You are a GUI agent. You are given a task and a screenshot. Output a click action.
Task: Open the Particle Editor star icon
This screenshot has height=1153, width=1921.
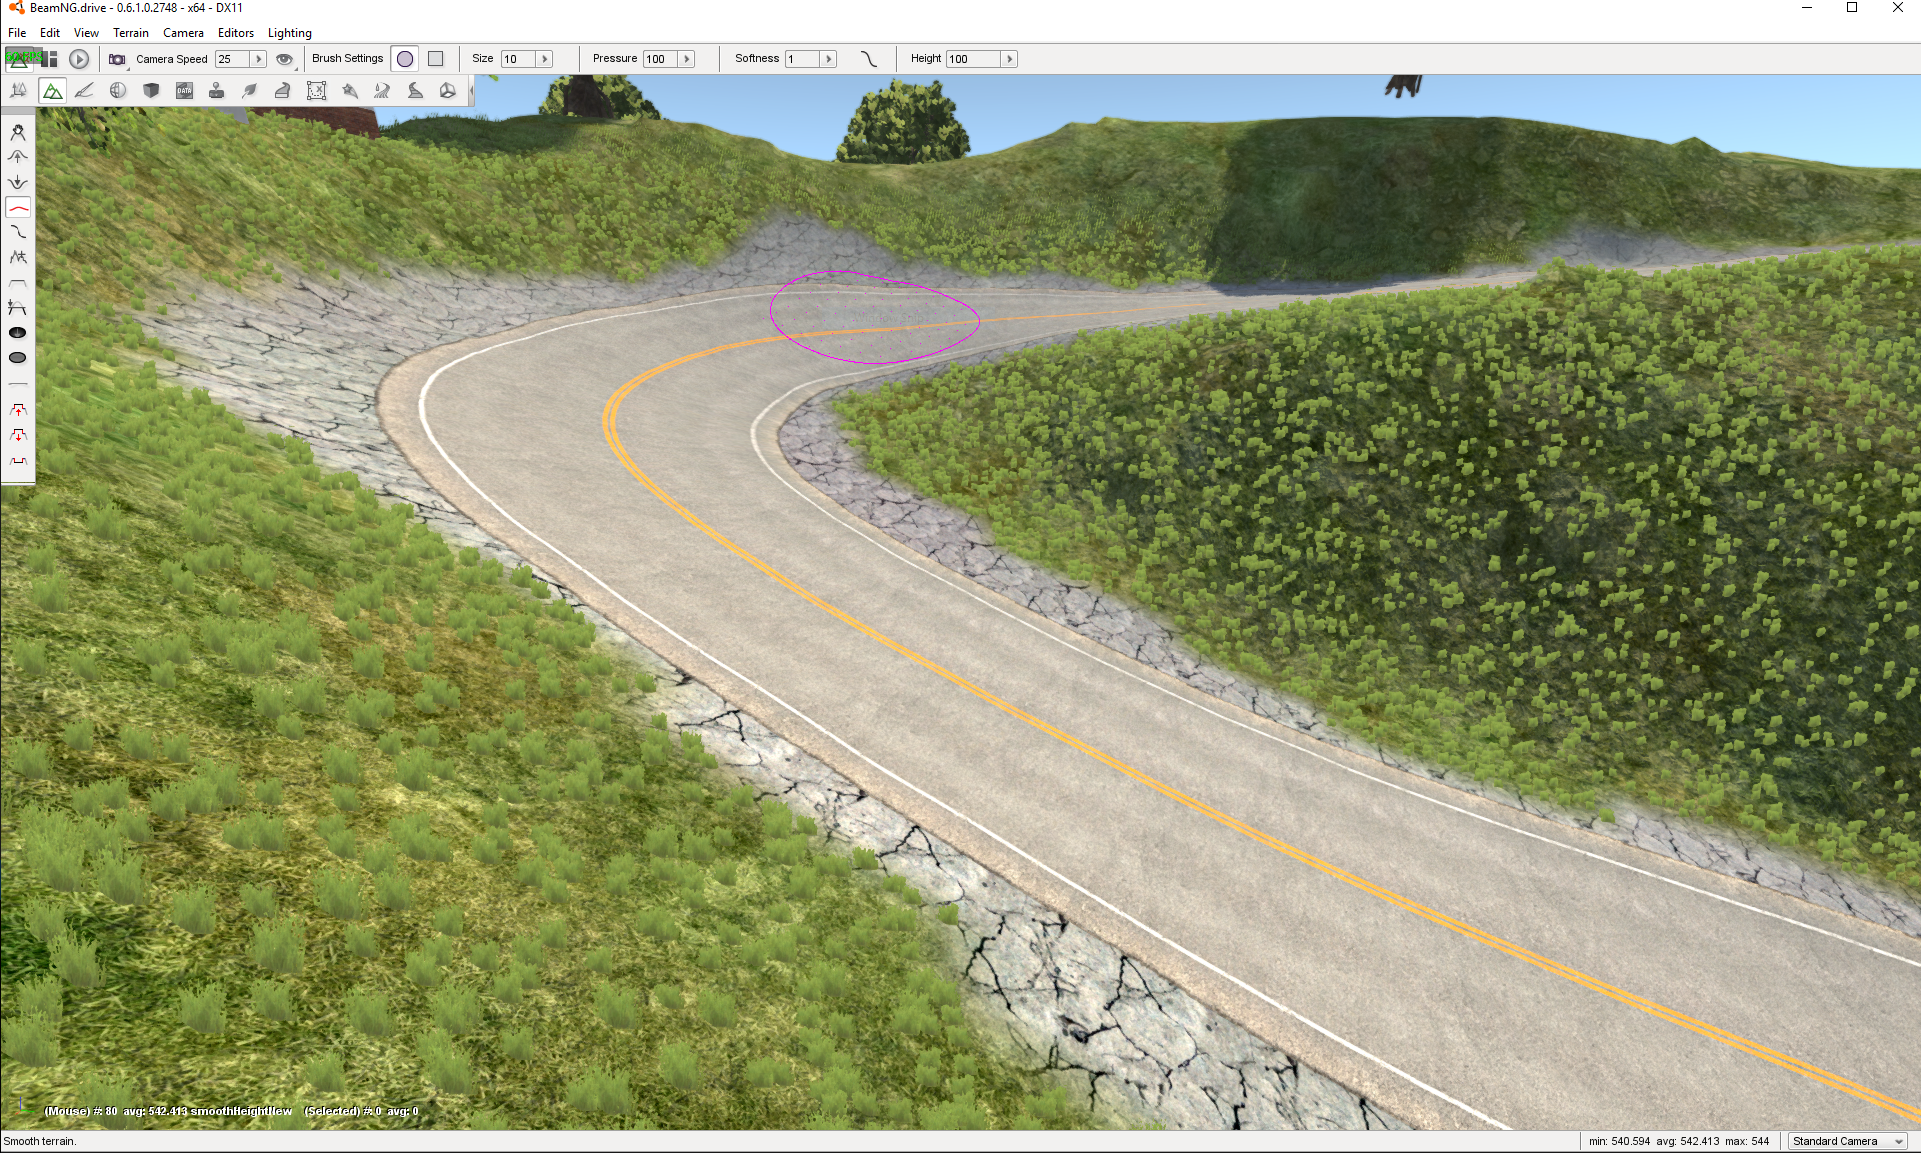click(x=349, y=91)
